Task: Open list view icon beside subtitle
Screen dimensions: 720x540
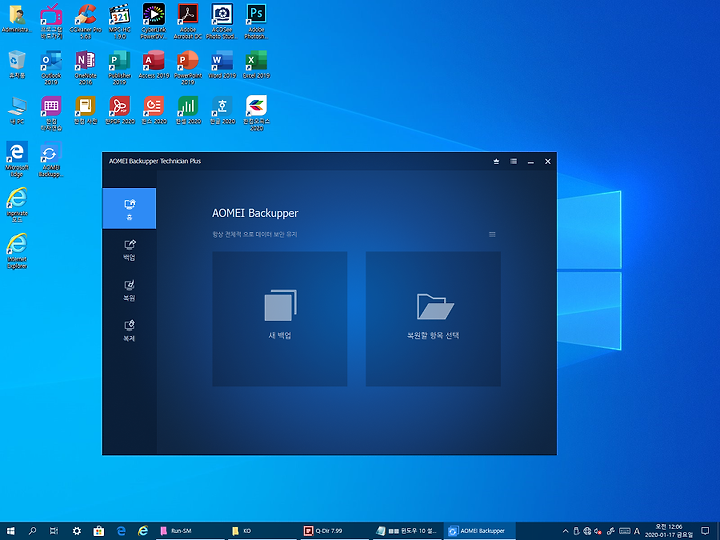Action: pyautogui.click(x=492, y=234)
